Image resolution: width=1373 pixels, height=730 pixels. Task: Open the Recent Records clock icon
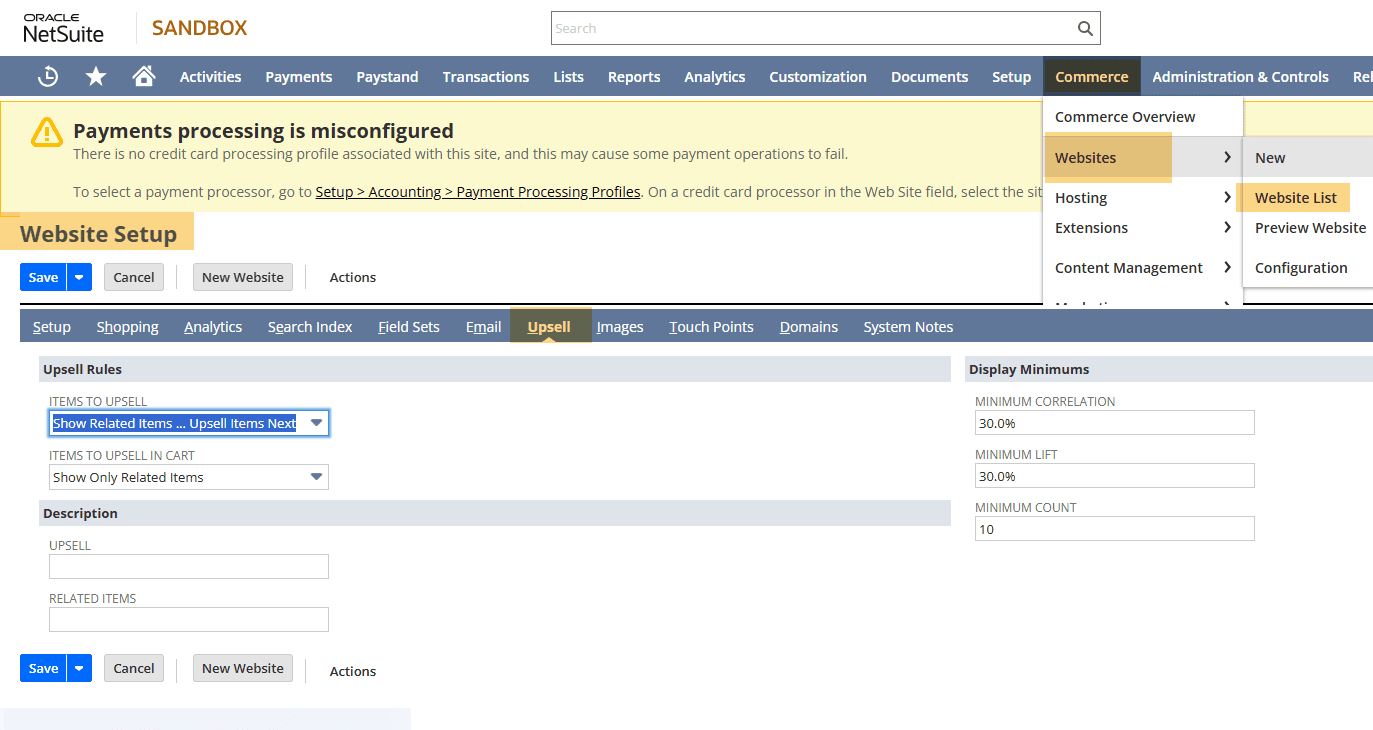point(47,76)
